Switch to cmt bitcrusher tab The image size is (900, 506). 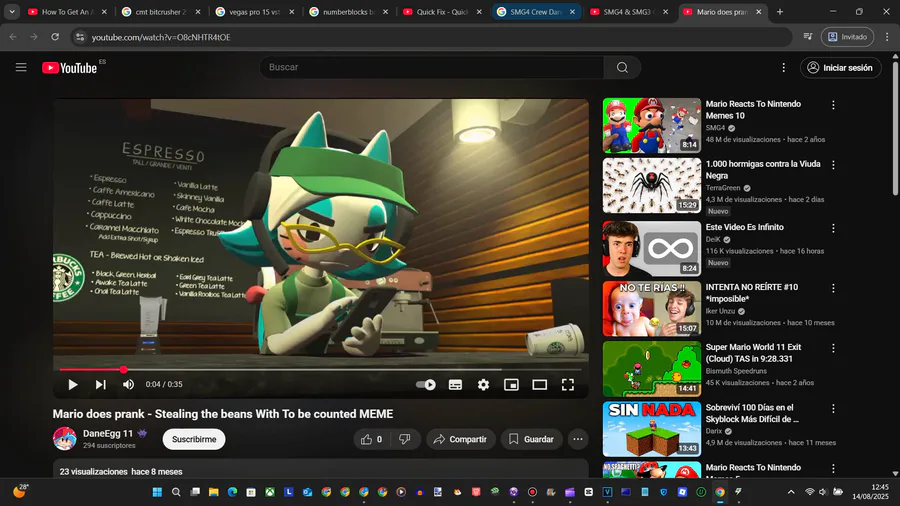[155, 11]
